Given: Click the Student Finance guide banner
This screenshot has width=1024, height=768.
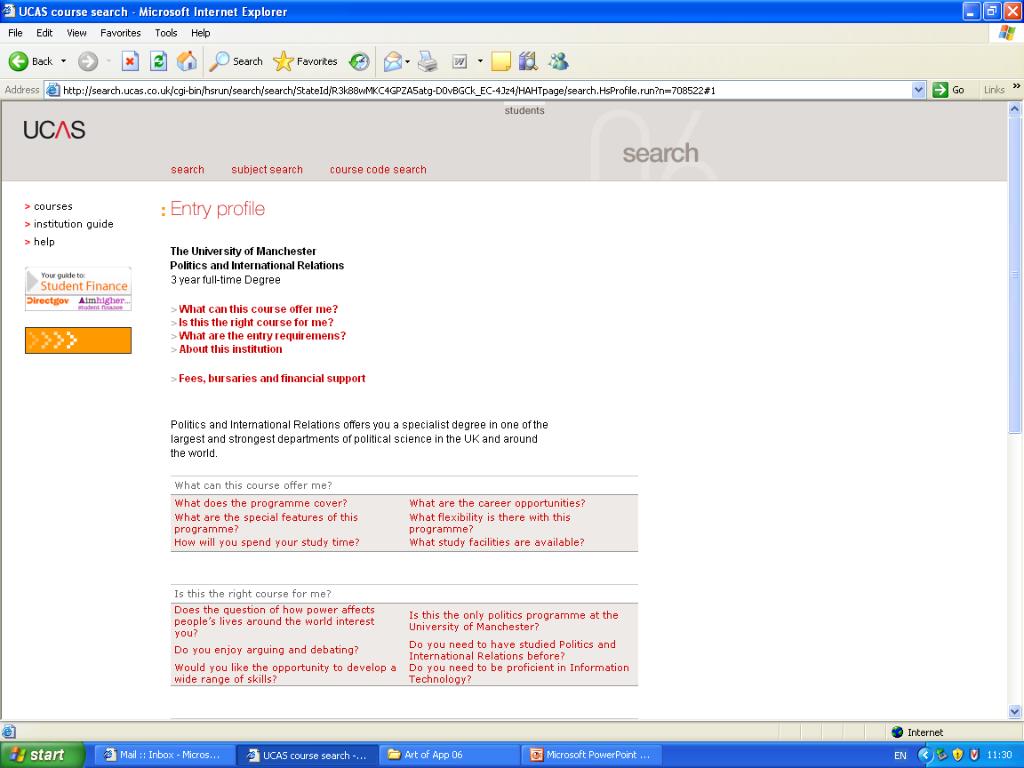Looking at the screenshot, I should pyautogui.click(x=78, y=289).
